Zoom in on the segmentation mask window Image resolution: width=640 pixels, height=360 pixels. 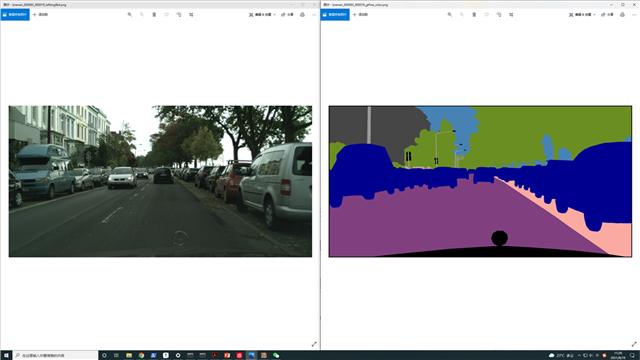pyautogui.click(x=450, y=15)
